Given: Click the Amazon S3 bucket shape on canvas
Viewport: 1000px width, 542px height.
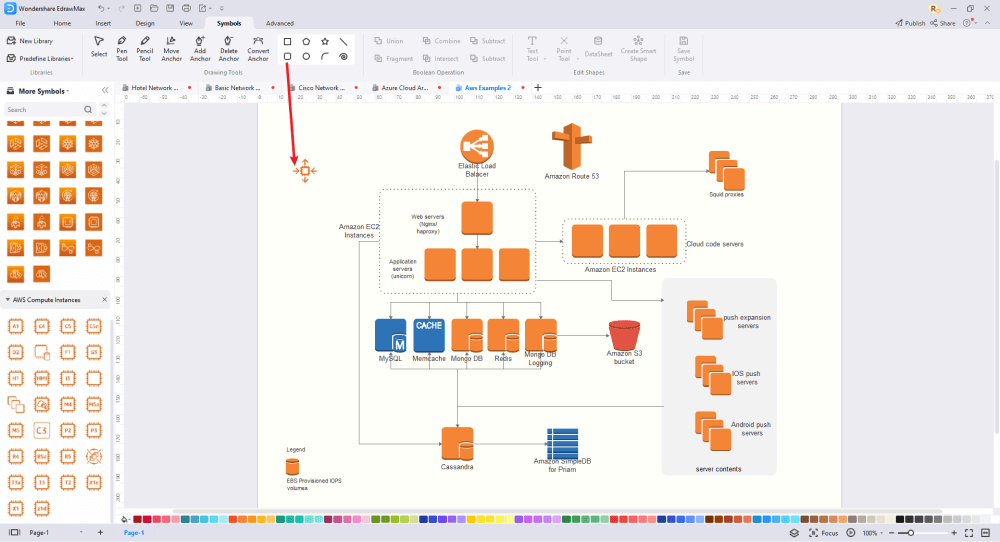Looking at the screenshot, I should click(x=624, y=335).
